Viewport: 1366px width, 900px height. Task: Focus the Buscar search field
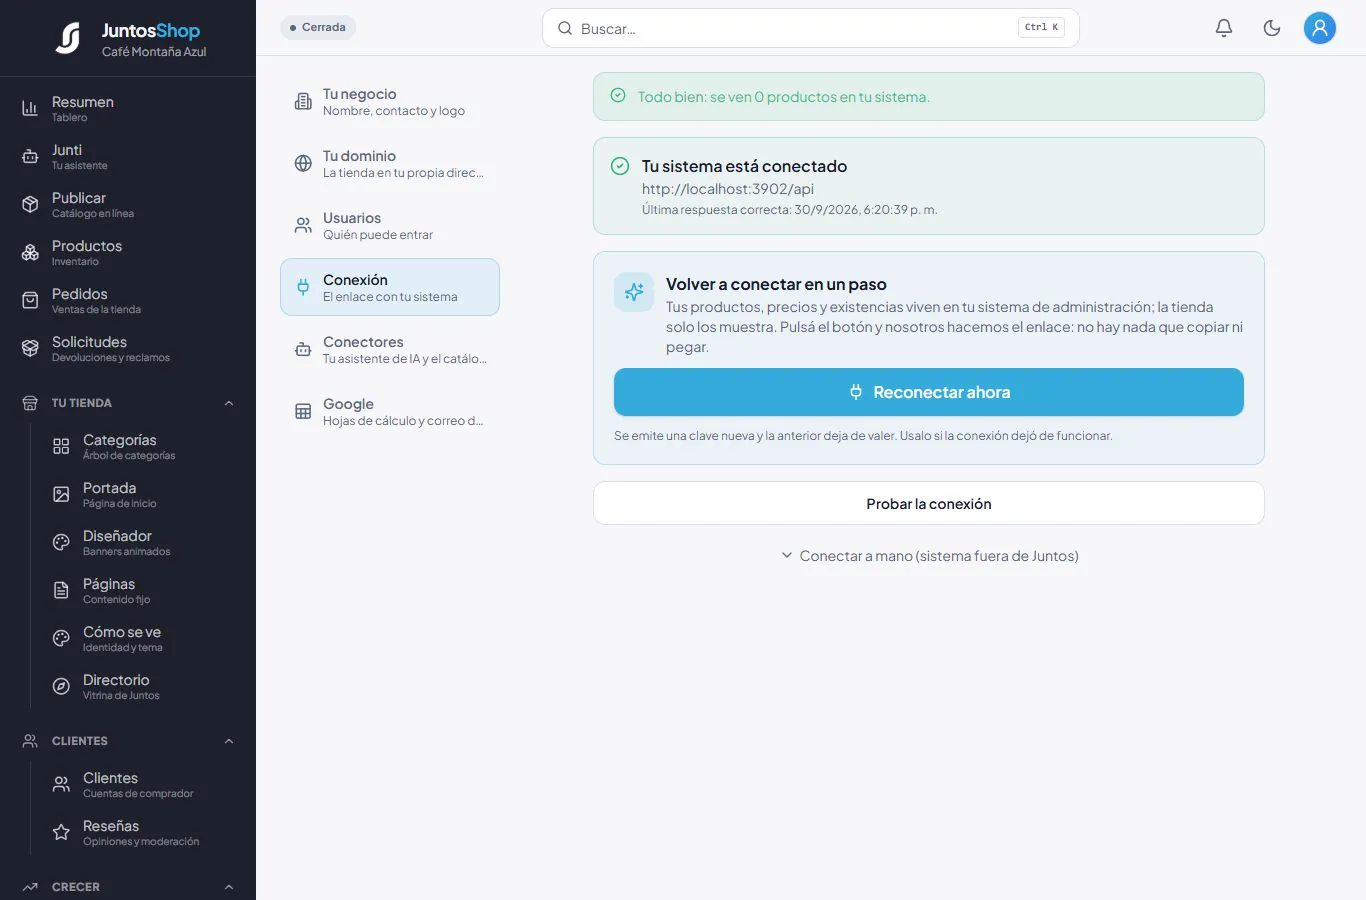811,28
